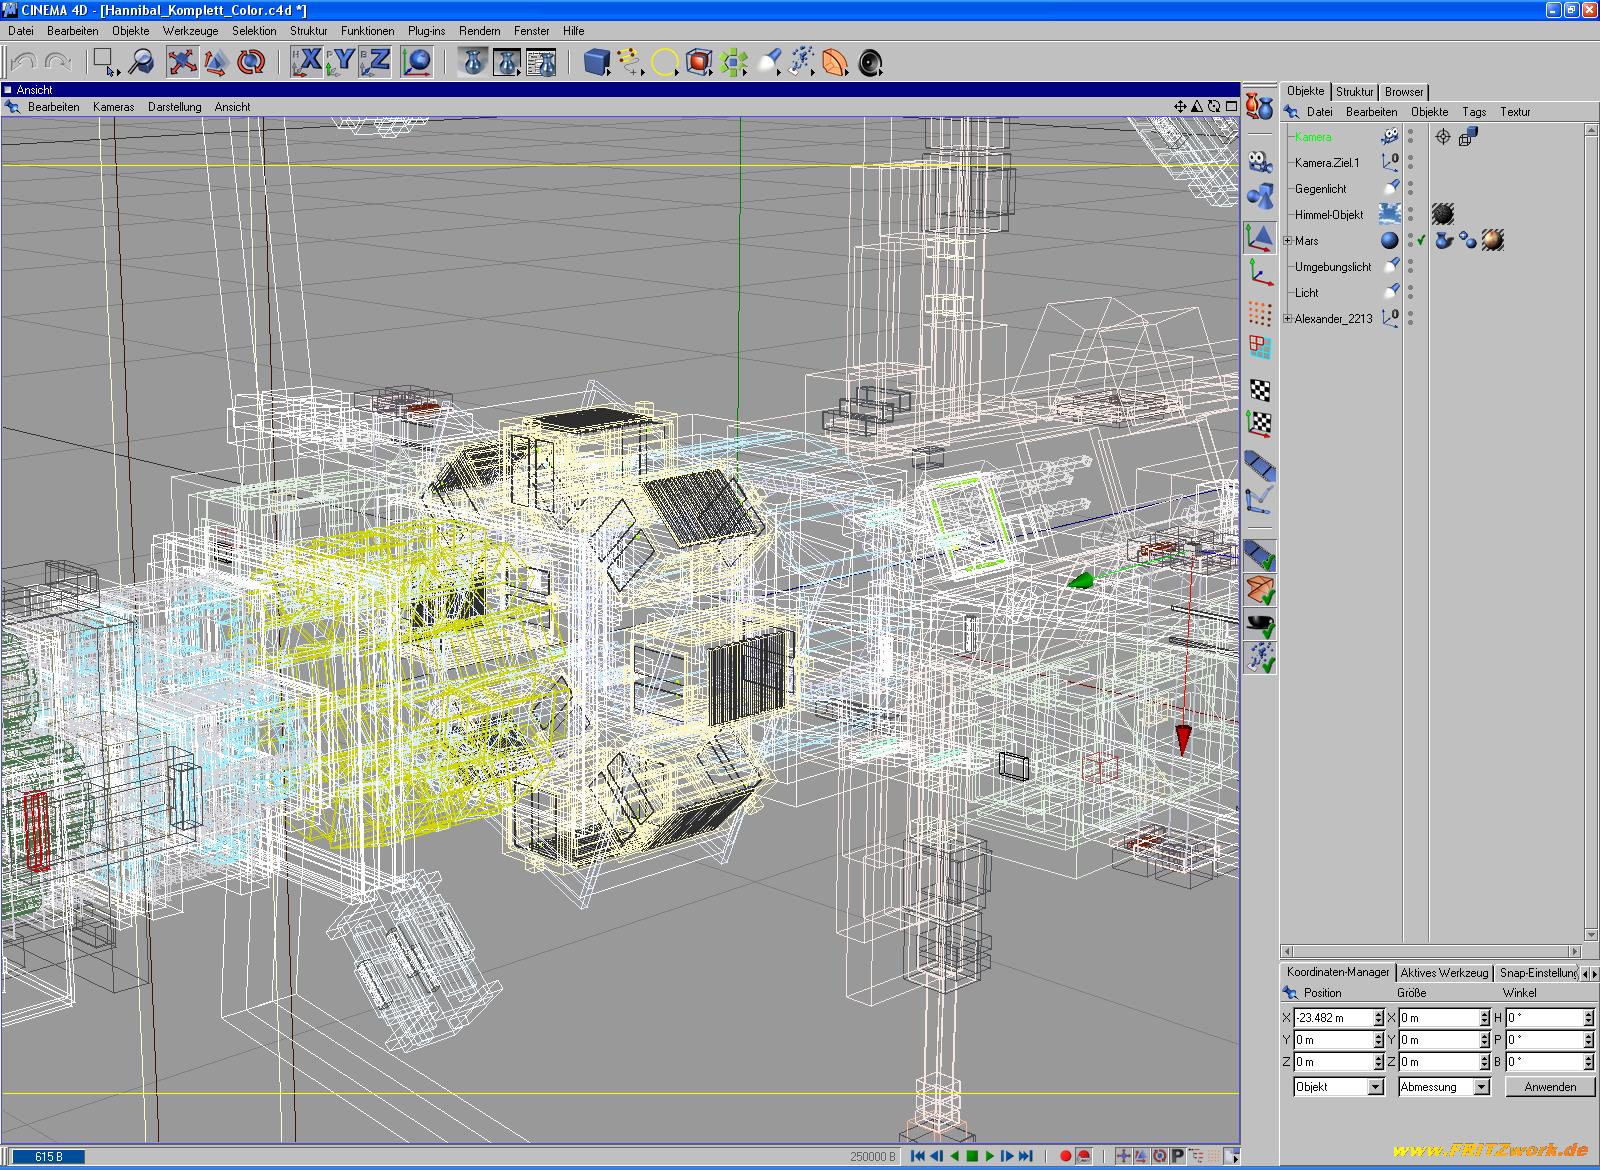This screenshot has width=1600, height=1170.
Task: Expand the Alexander_2213 object group
Action: (1288, 319)
